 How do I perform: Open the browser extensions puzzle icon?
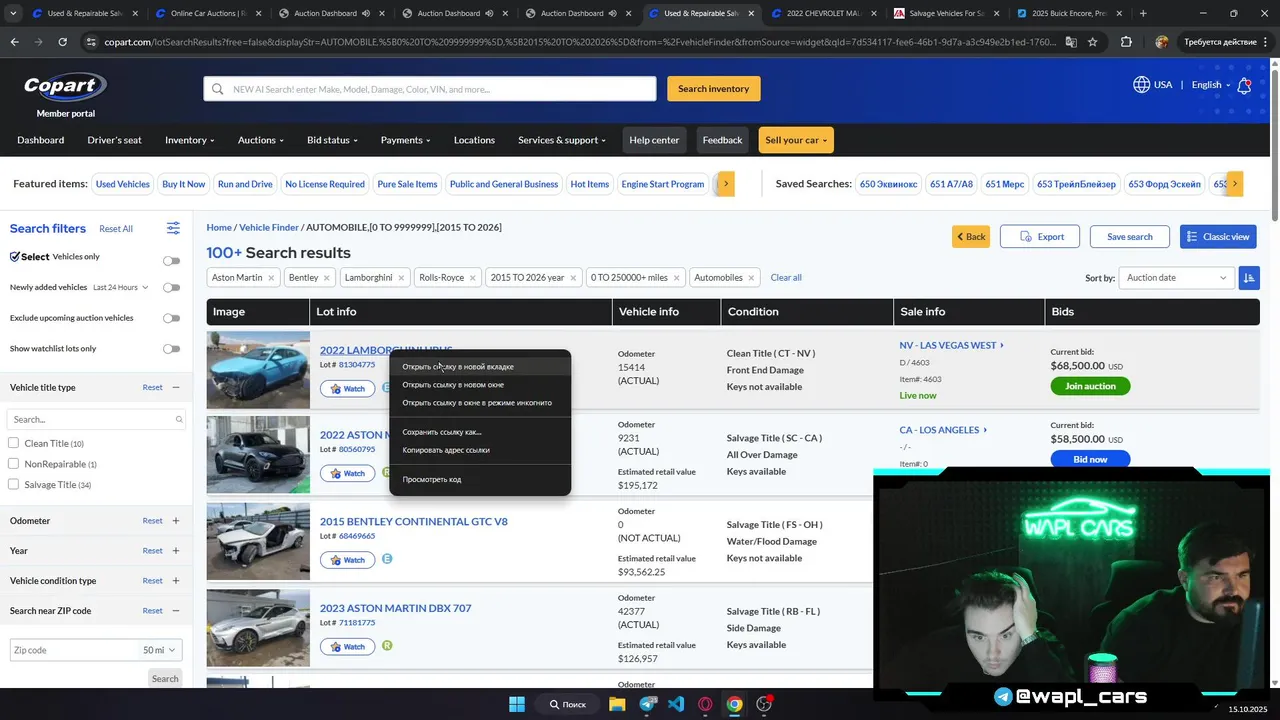click(1126, 42)
